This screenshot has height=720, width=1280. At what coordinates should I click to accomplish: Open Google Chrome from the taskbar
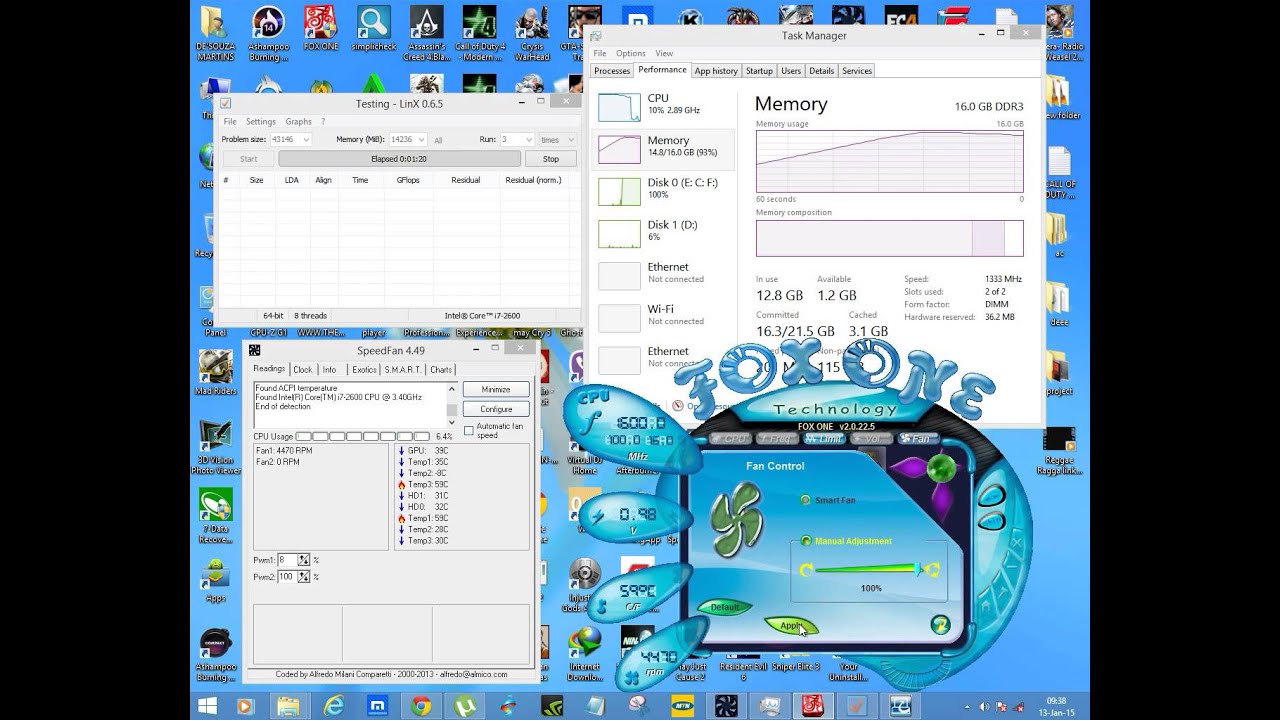click(421, 706)
